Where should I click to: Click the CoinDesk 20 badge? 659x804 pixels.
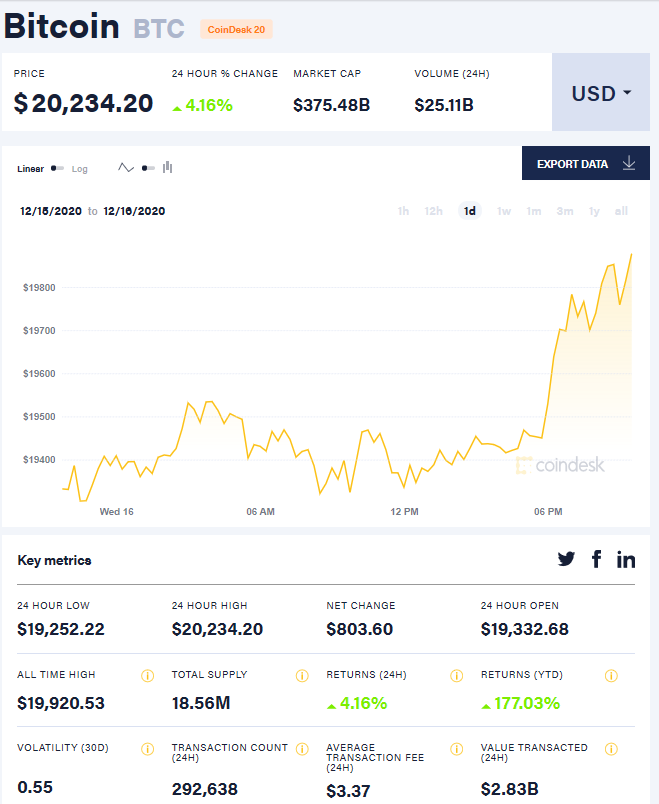[236, 30]
